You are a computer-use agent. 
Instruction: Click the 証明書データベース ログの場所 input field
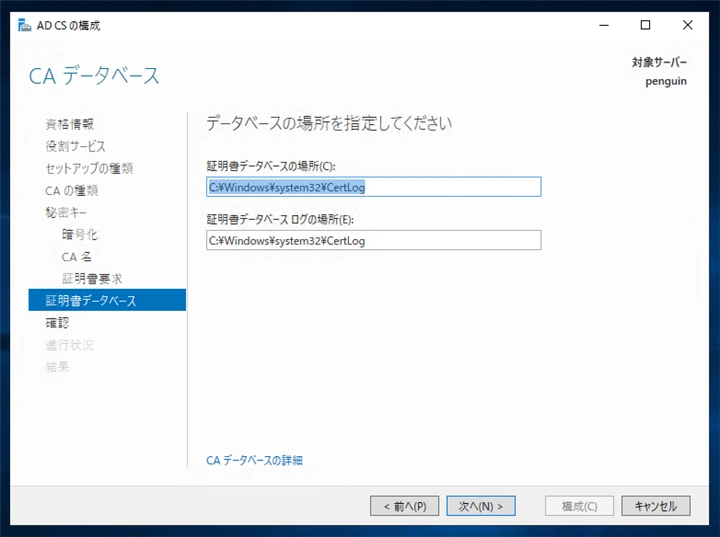coord(373,240)
